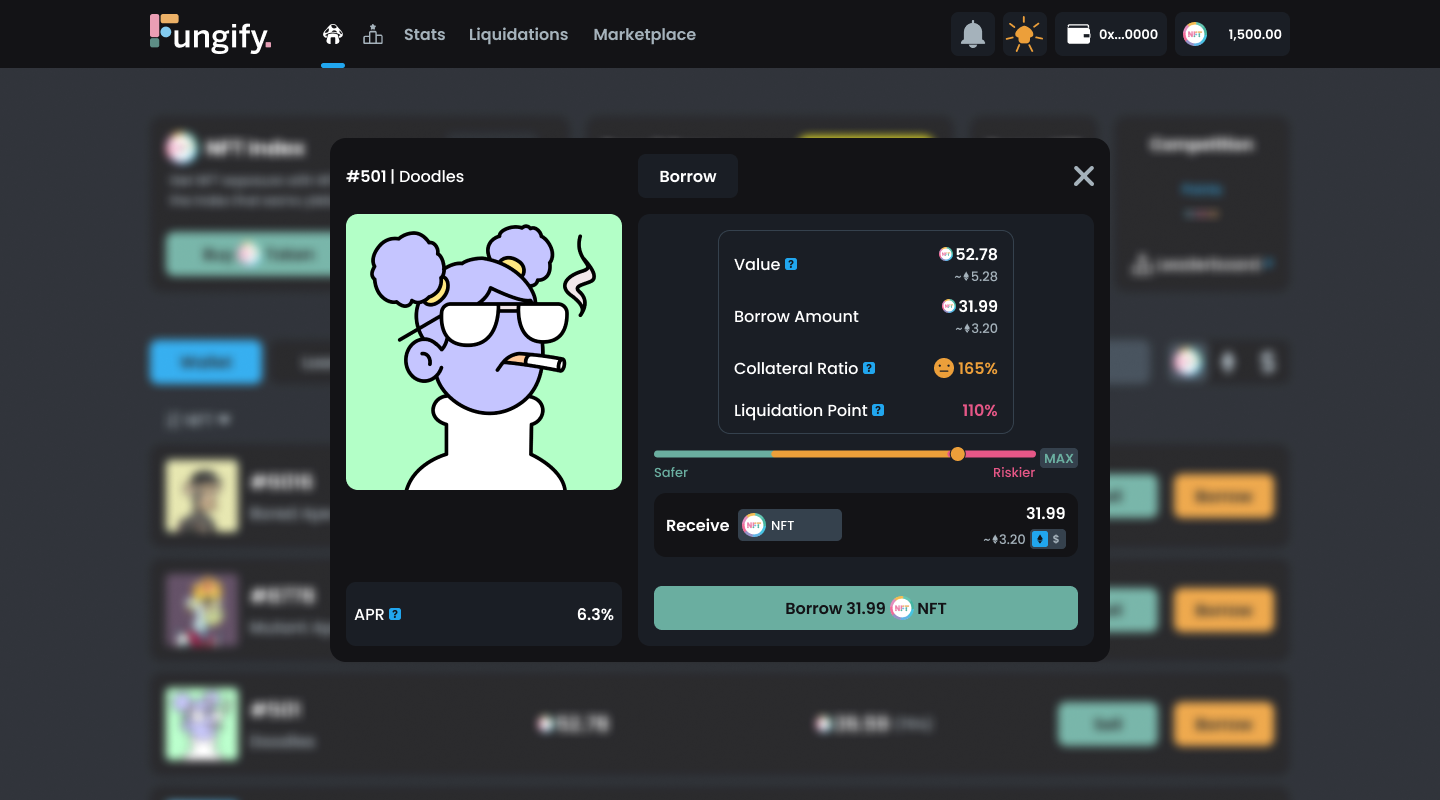The image size is (1440, 800).
Task: Click the collateral risk slider handle
Action: (957, 454)
